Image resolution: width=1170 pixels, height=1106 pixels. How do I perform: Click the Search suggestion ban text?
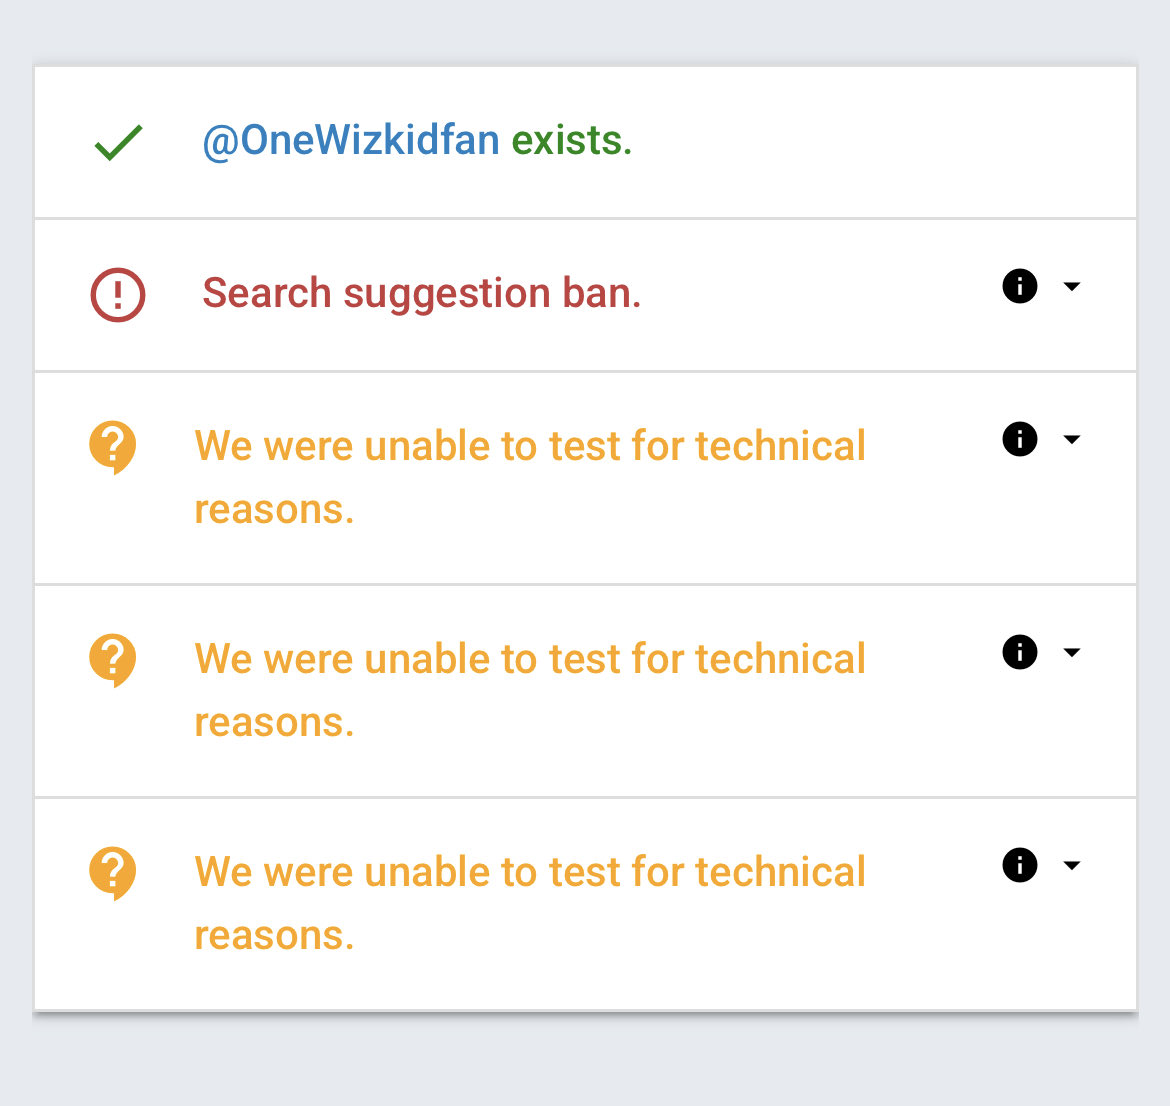[421, 293]
